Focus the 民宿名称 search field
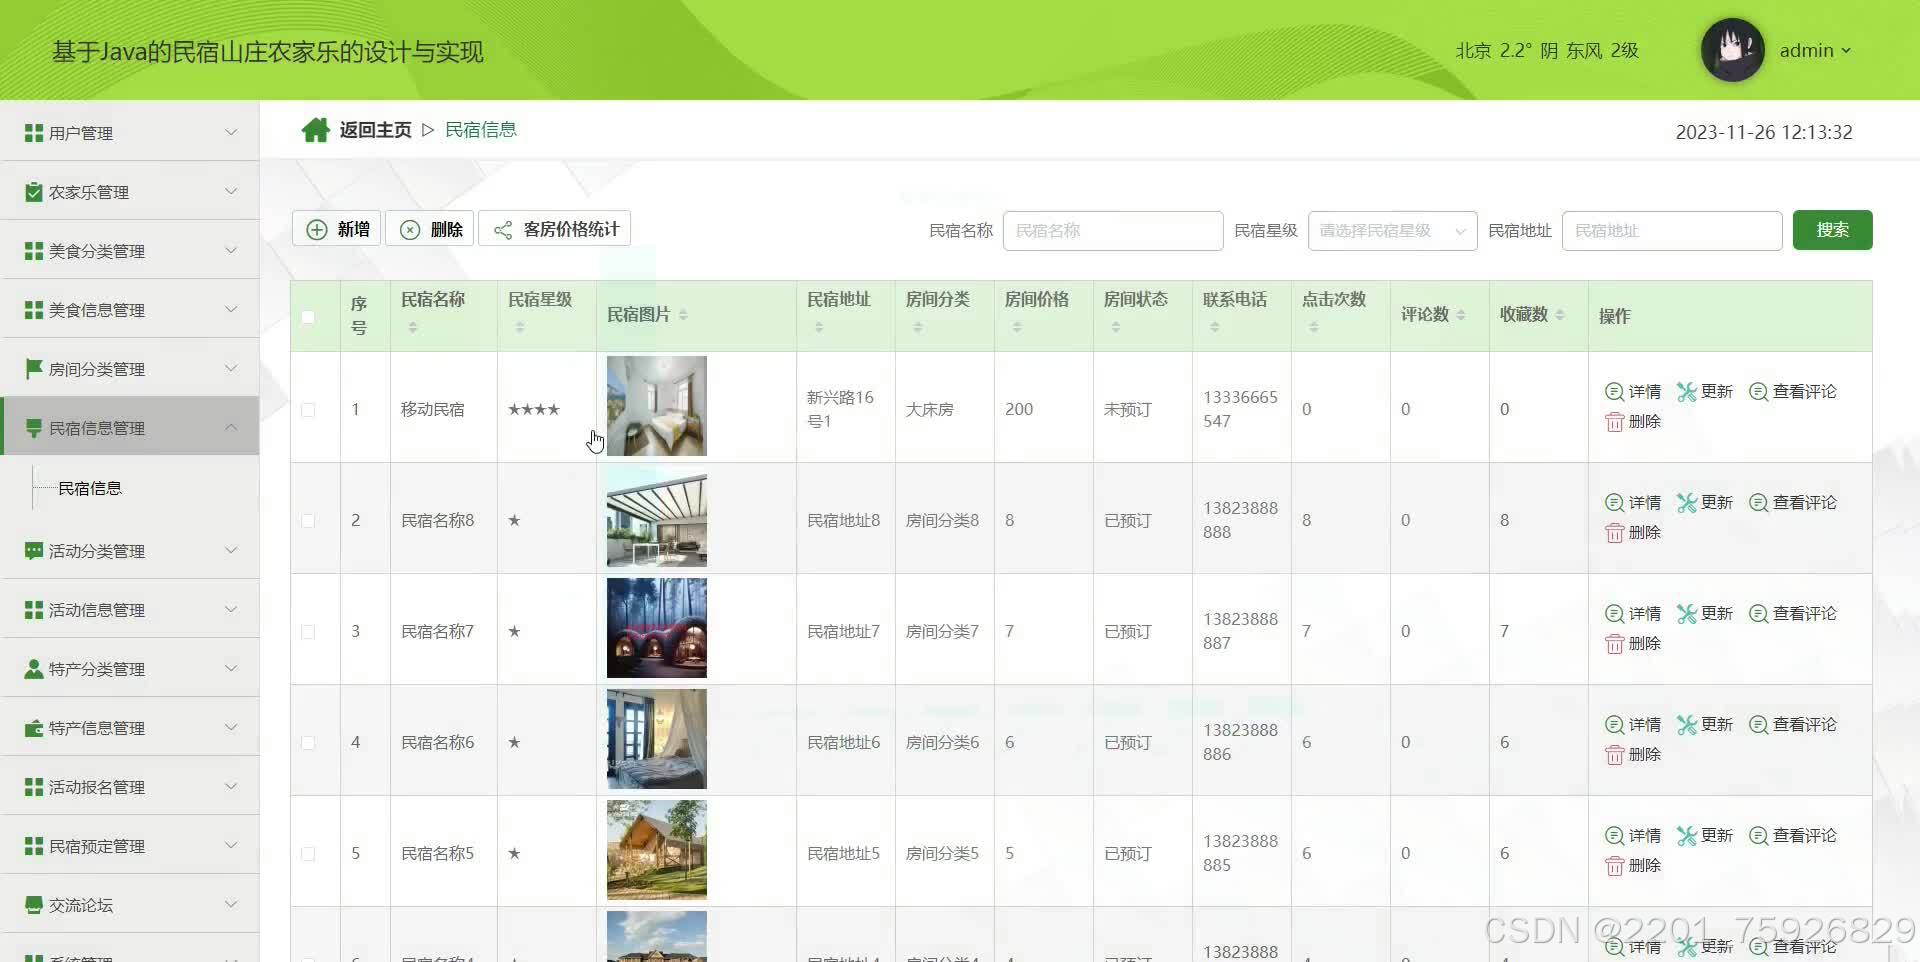The image size is (1920, 962). coord(1113,231)
